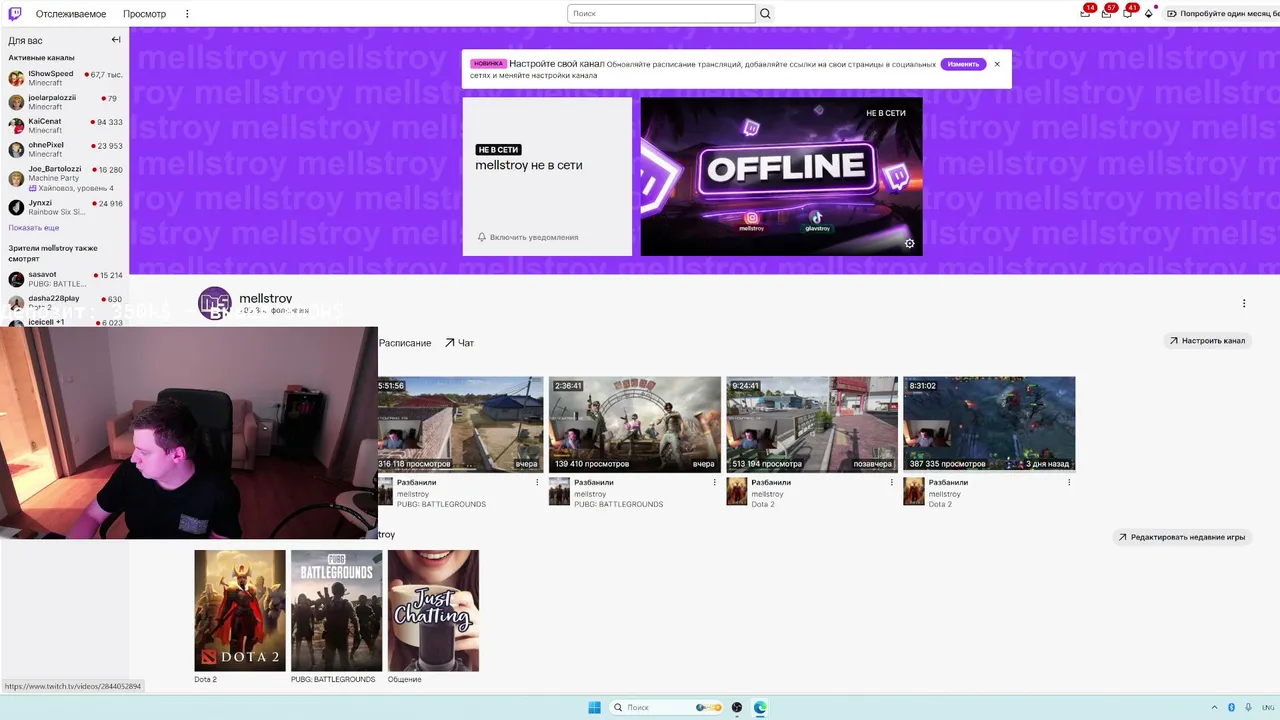This screenshot has width=1280, height=720.
Task: Open the offline banner settings gear
Action: [909, 243]
